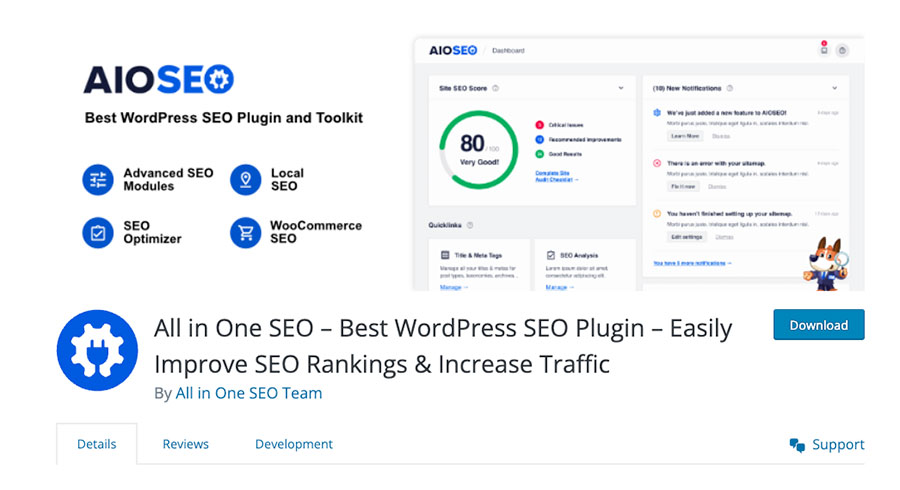Viewport: 900px width, 490px height.
Task: Click Manage under Title & Meta Tags
Action: pos(454,287)
